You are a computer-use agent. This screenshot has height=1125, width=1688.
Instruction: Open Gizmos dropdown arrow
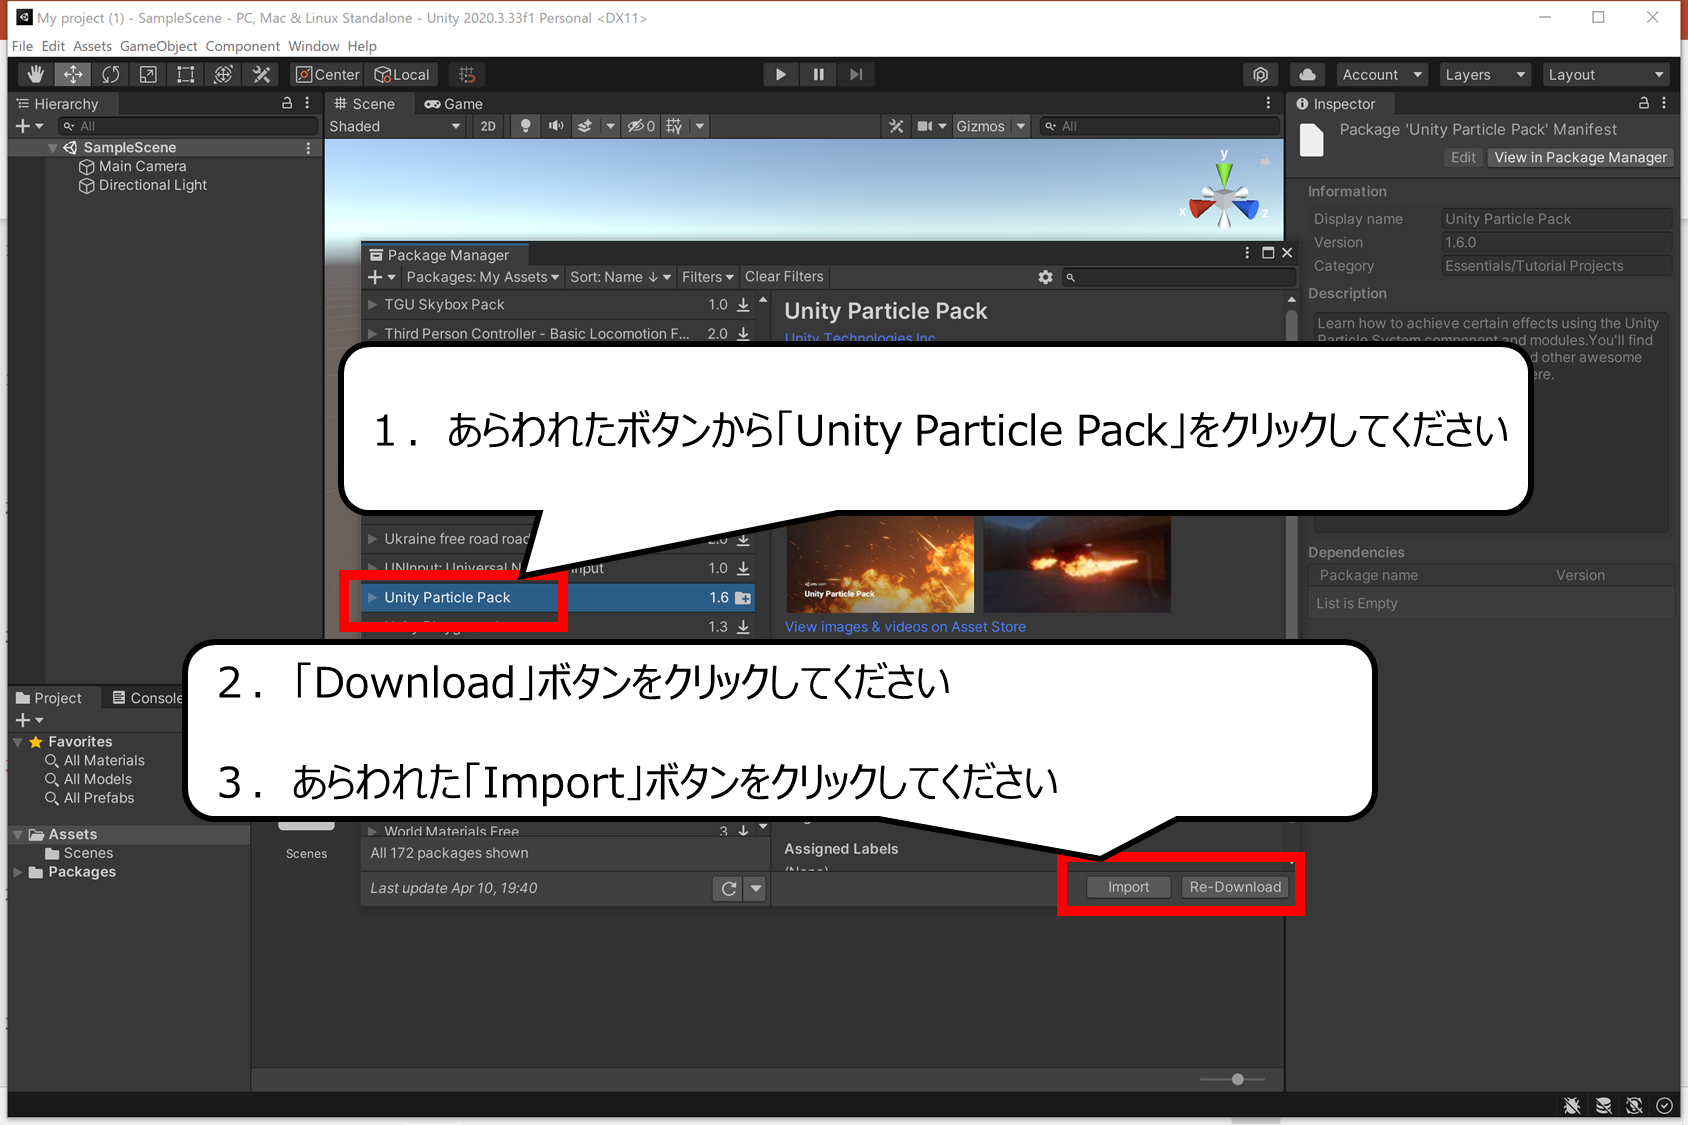click(1021, 126)
